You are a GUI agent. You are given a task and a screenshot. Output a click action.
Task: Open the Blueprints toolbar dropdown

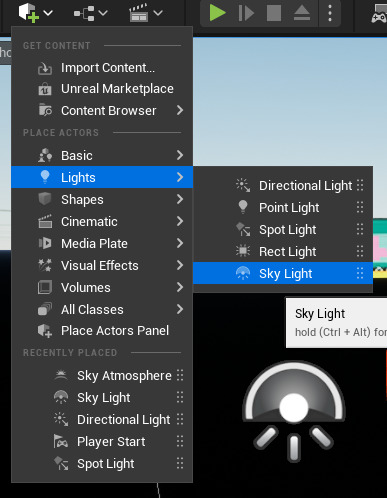point(90,13)
